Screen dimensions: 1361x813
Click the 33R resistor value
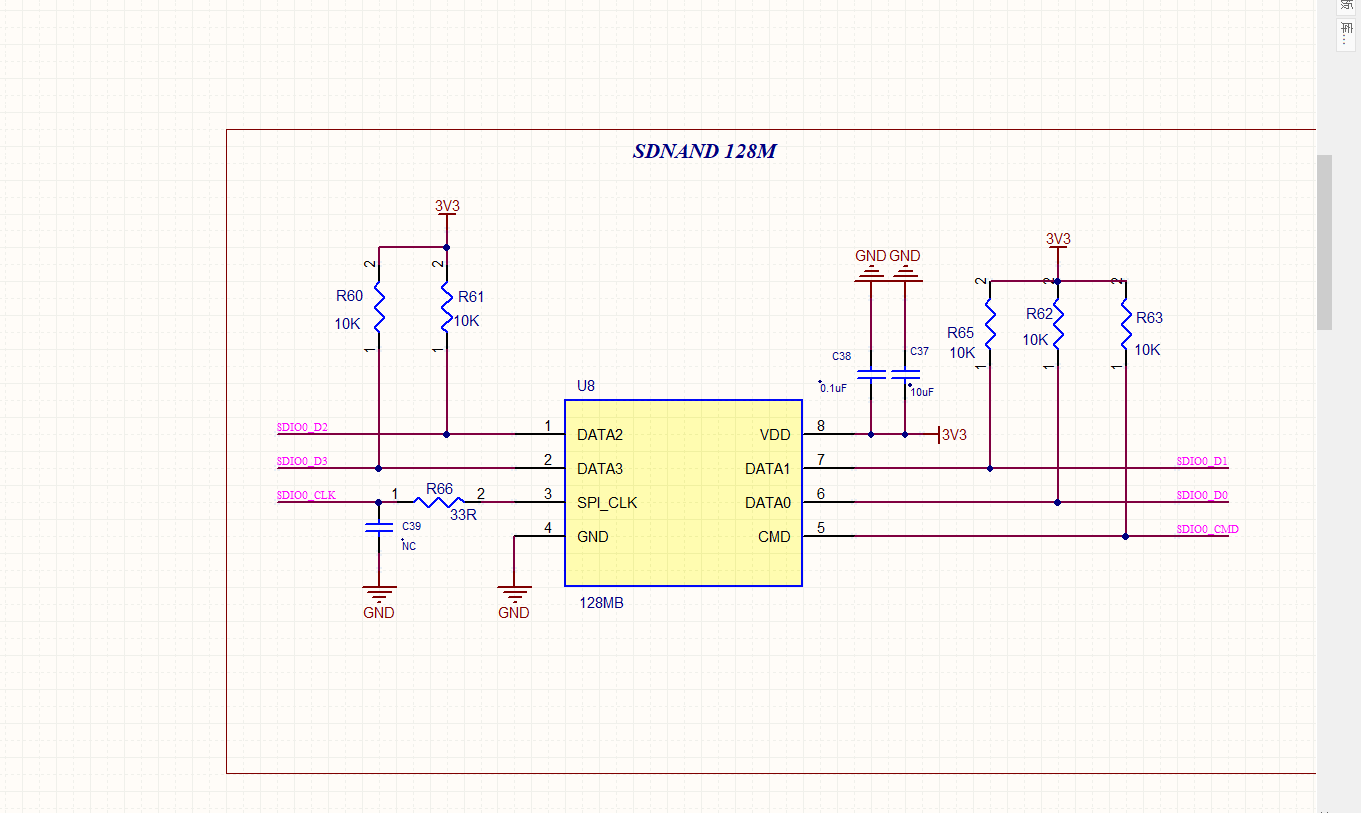[x=463, y=516]
